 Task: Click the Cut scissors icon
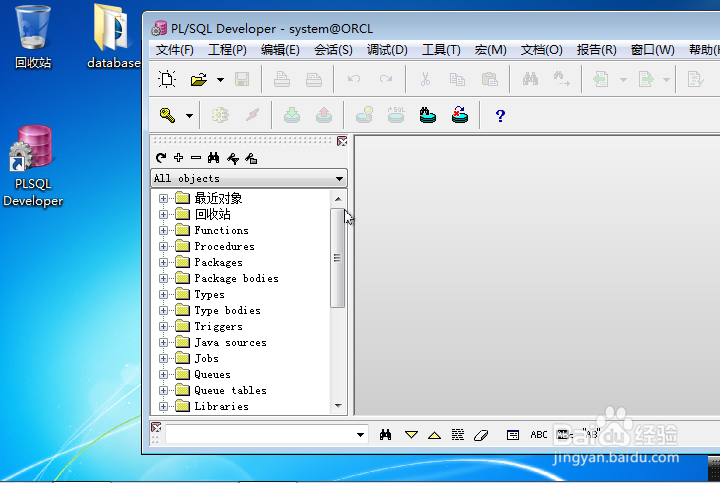[425, 79]
